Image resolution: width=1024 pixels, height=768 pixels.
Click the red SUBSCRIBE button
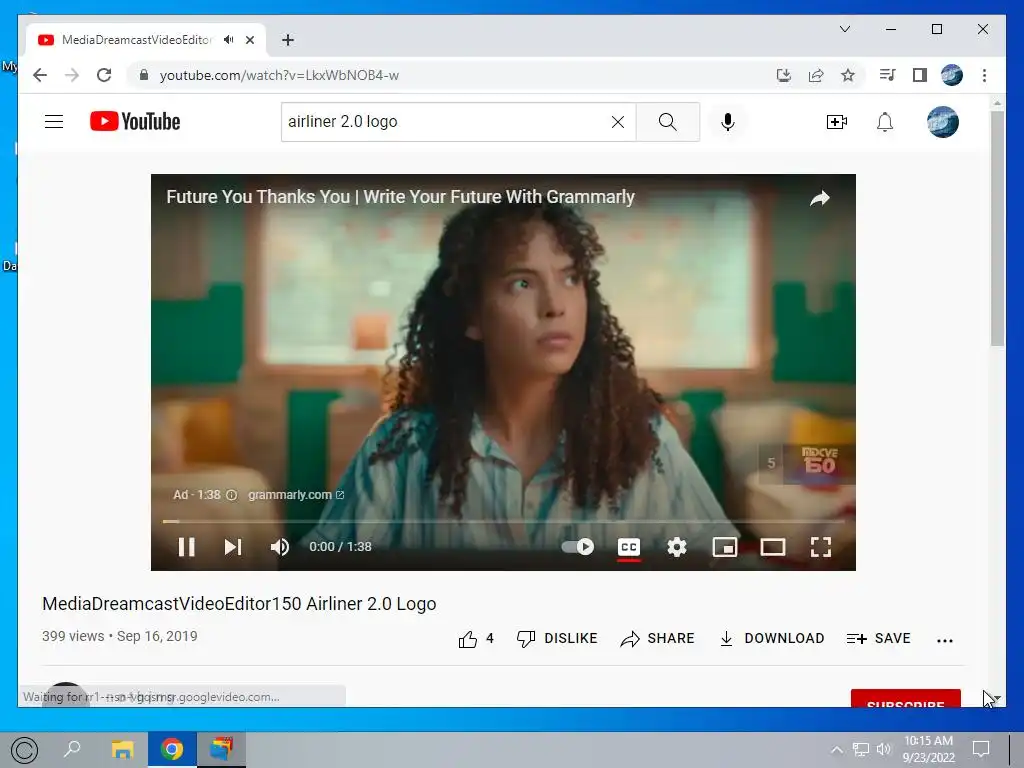click(x=905, y=698)
